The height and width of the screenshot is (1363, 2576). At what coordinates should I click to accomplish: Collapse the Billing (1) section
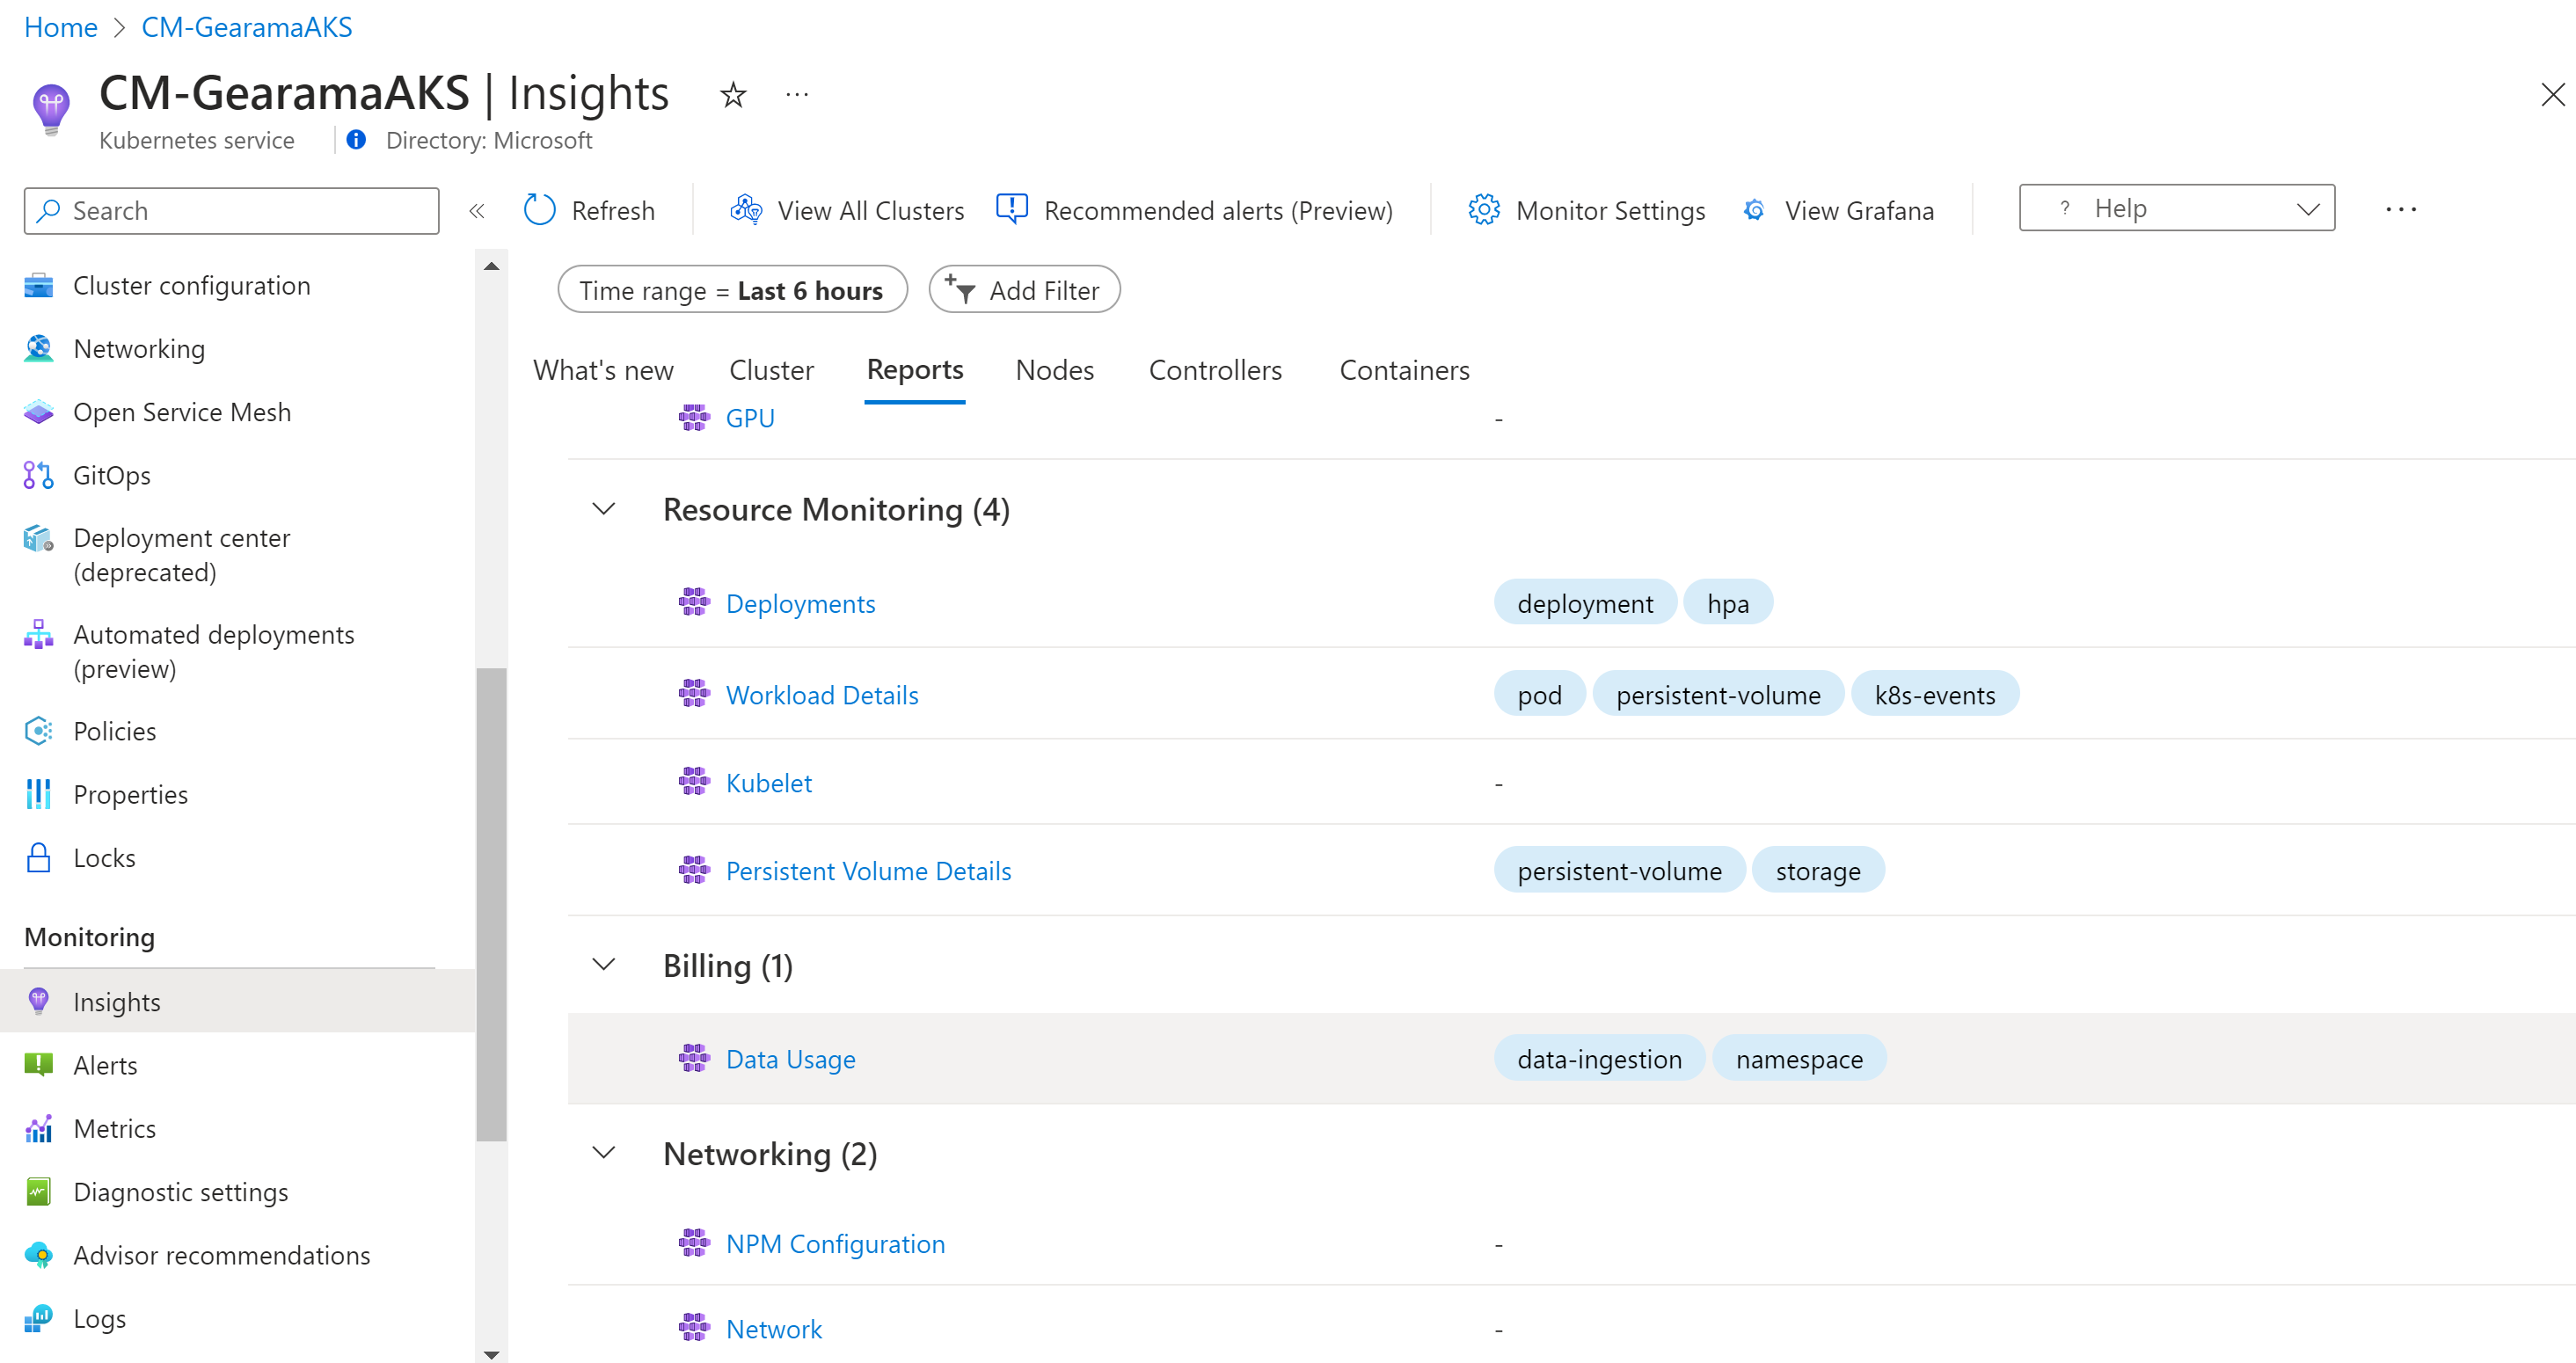coord(603,965)
